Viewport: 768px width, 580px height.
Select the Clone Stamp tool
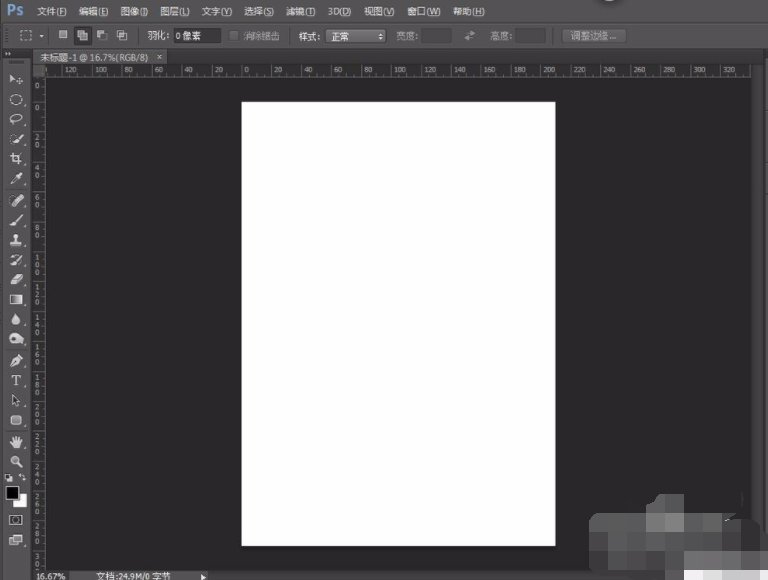click(16, 240)
